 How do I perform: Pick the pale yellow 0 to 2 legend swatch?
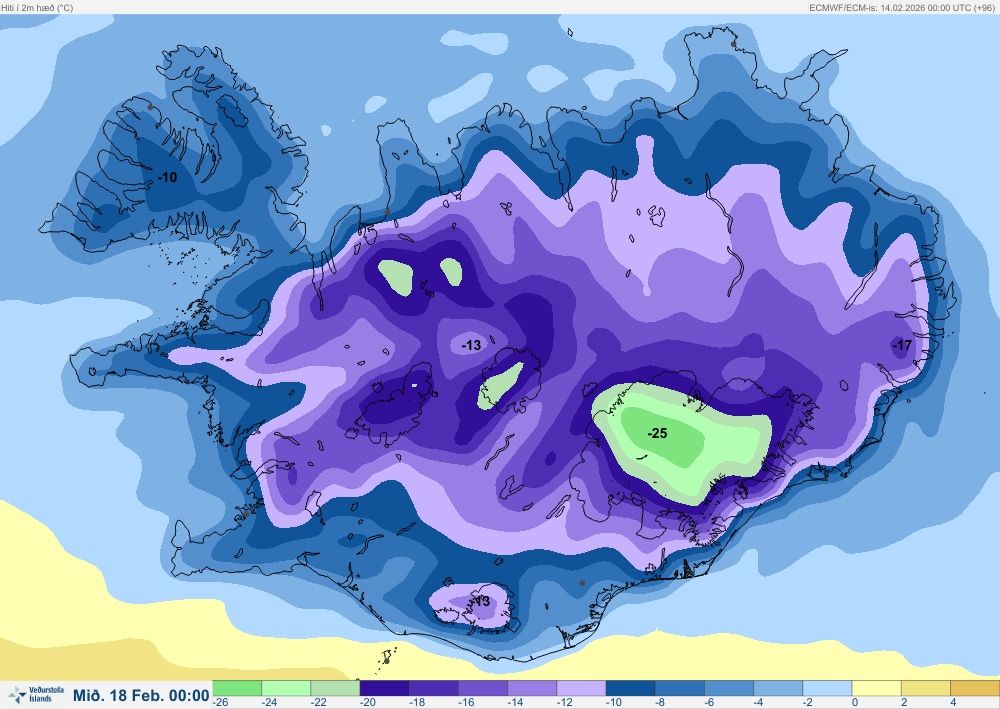(876, 688)
